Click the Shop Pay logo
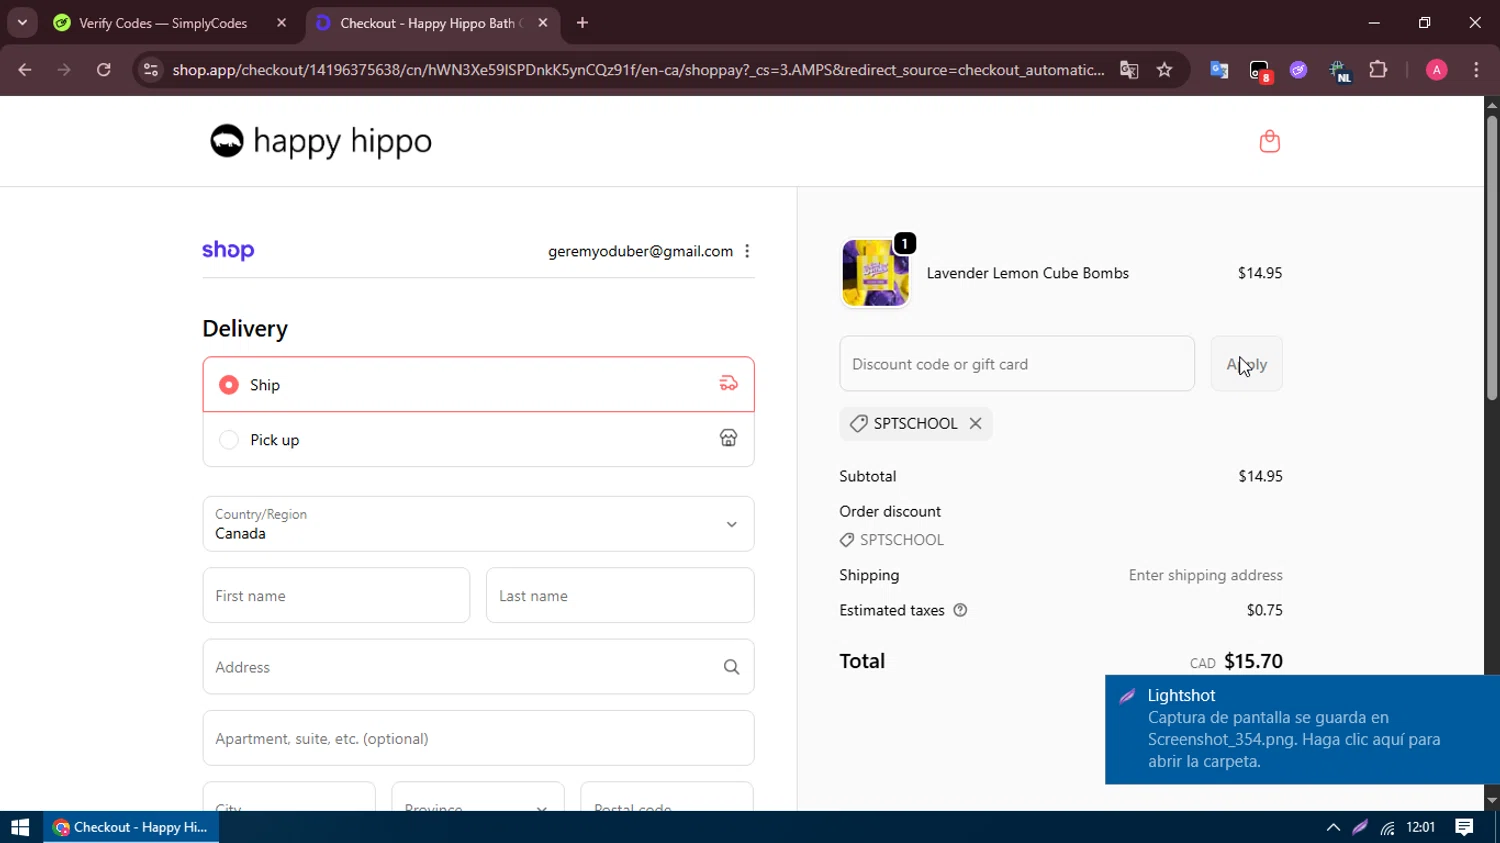The image size is (1500, 843). point(228,250)
